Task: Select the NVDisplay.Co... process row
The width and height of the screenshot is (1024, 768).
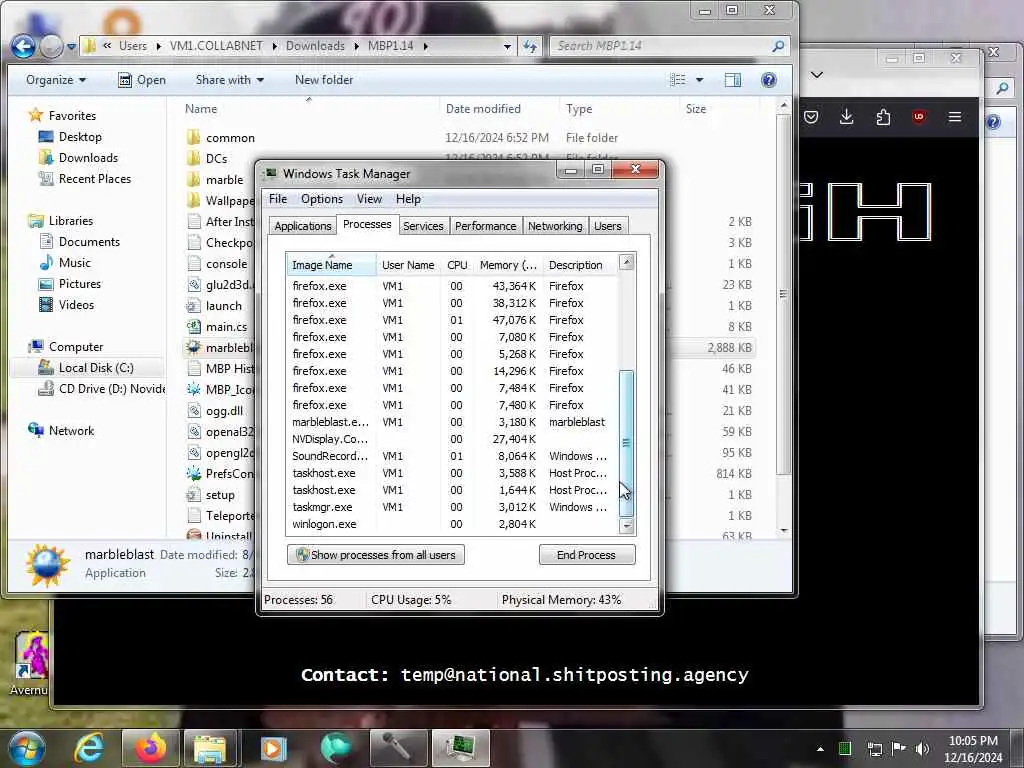Action: click(452, 439)
